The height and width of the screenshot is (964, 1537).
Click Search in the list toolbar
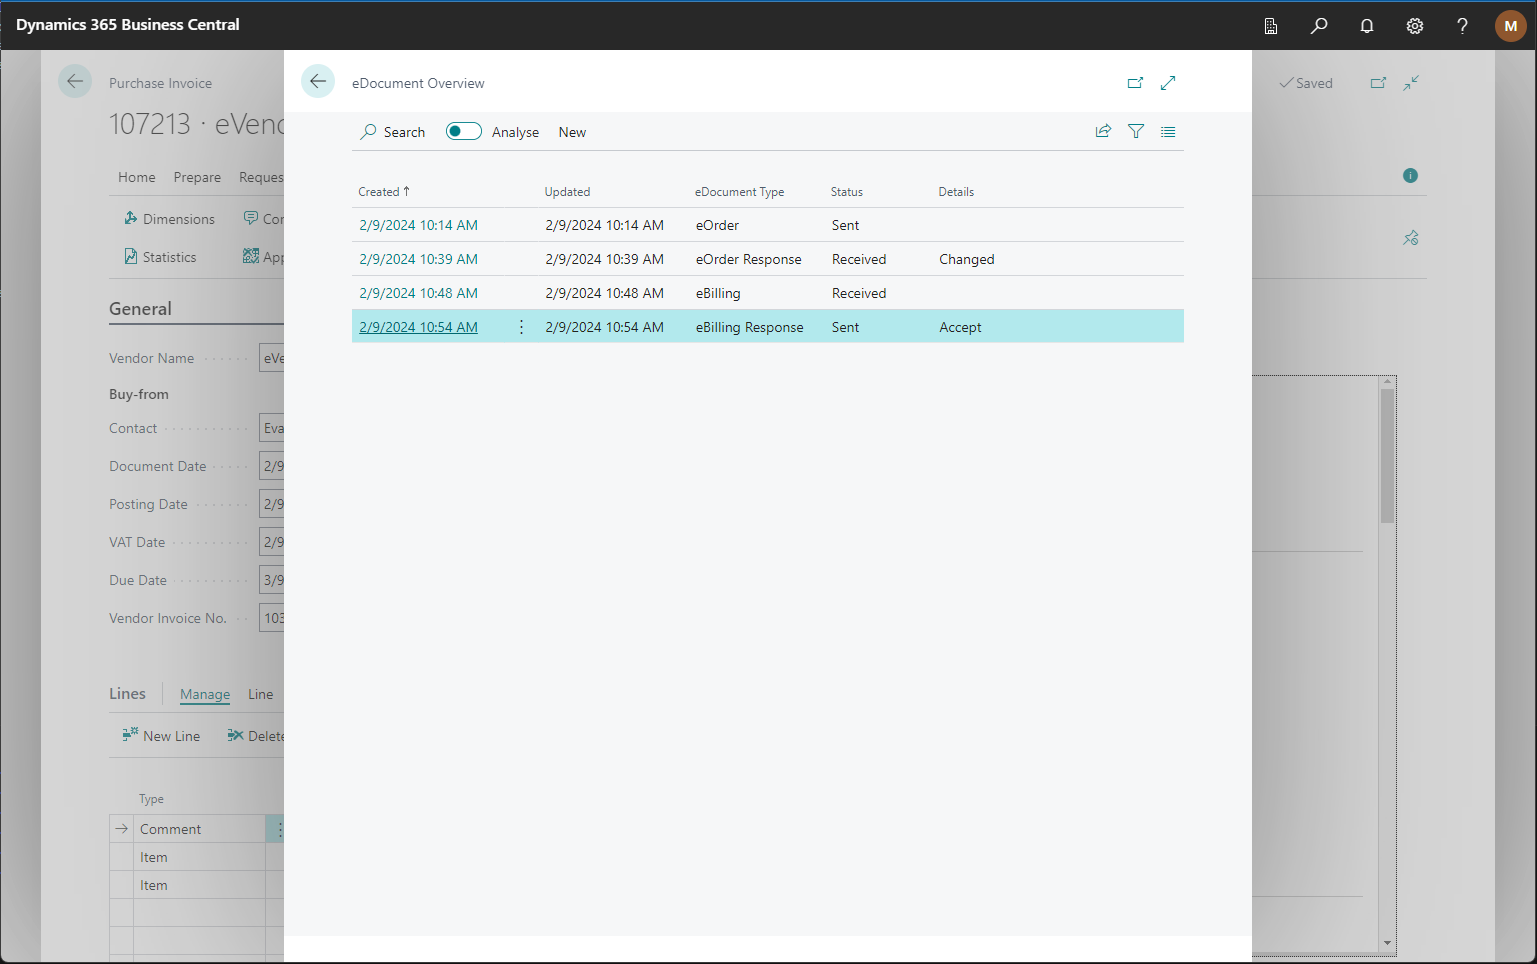393,132
